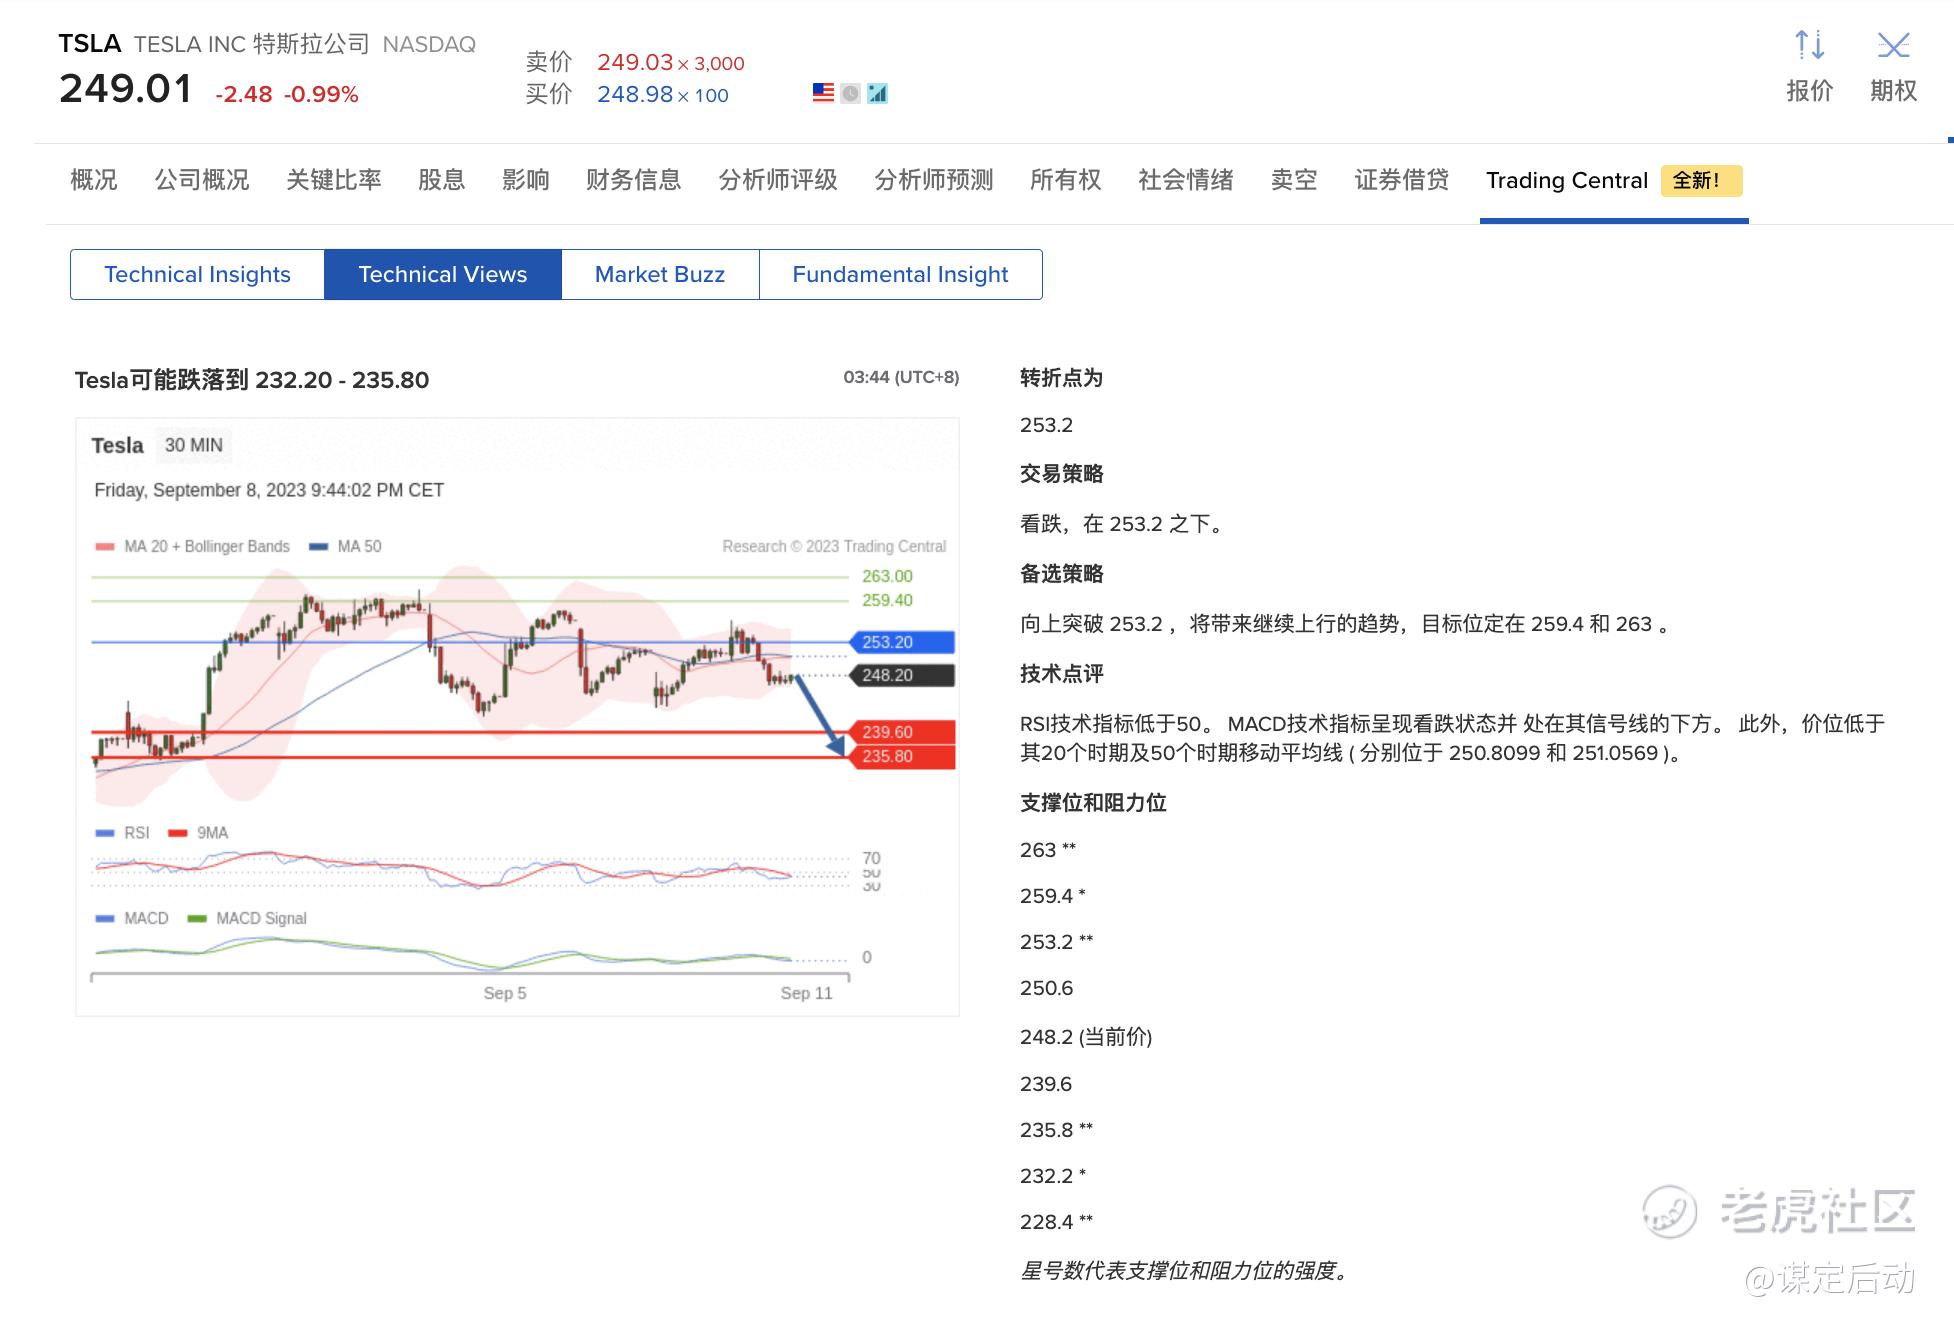This screenshot has height=1324, width=1954.
Task: Click the 228.4 ** level row
Action: click(x=1057, y=1222)
